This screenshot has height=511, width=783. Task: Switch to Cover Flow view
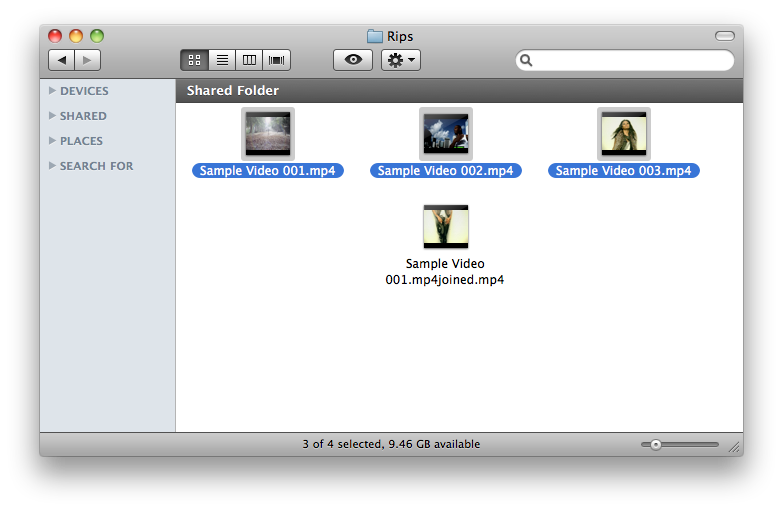click(277, 60)
